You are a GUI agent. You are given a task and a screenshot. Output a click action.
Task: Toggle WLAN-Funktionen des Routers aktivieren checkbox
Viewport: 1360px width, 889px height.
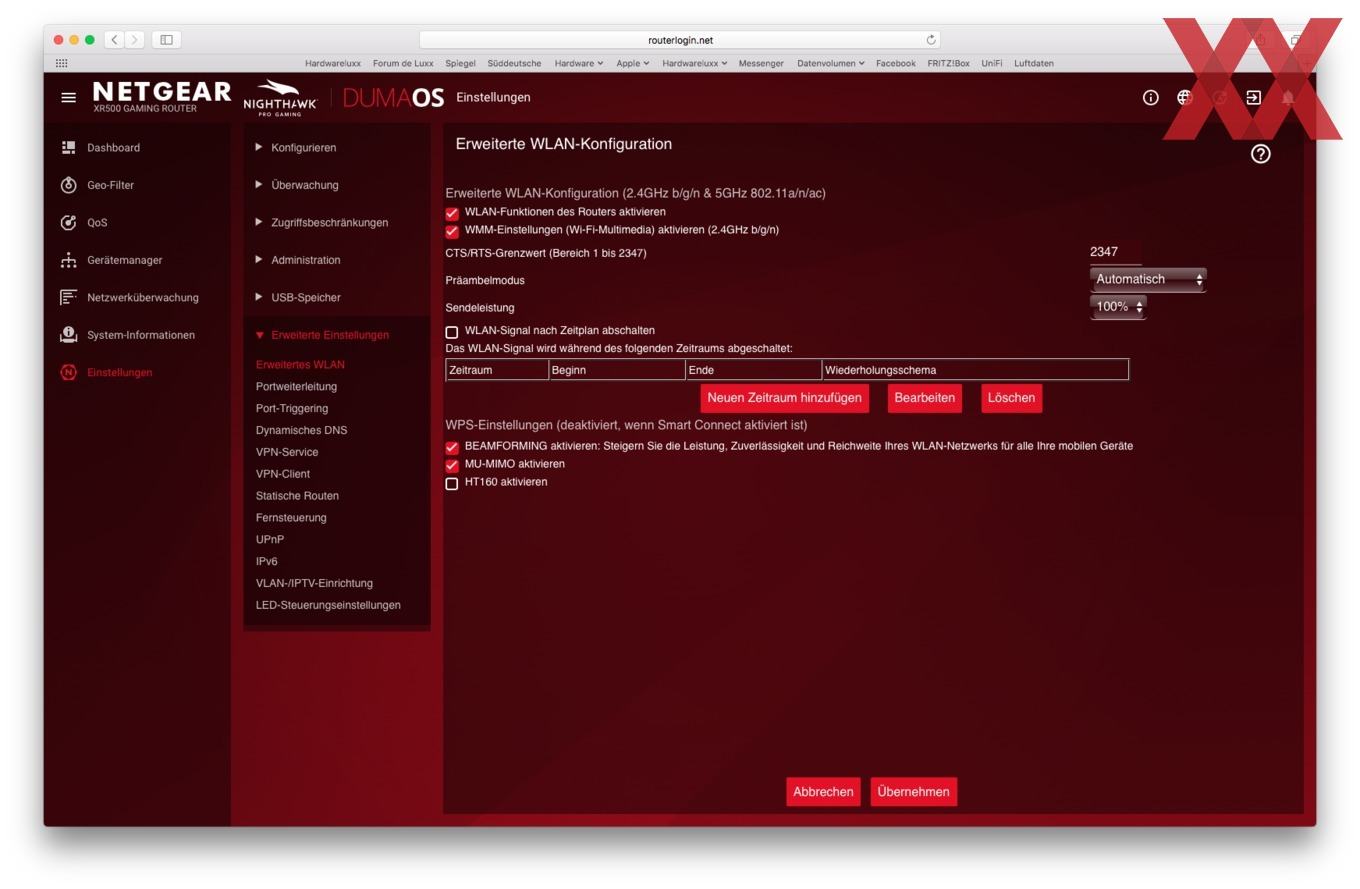[452, 213]
